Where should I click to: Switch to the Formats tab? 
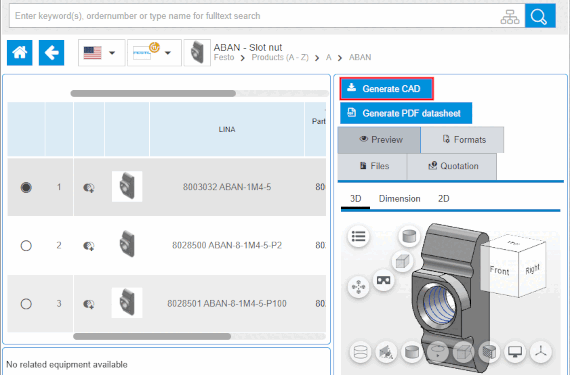point(462,140)
